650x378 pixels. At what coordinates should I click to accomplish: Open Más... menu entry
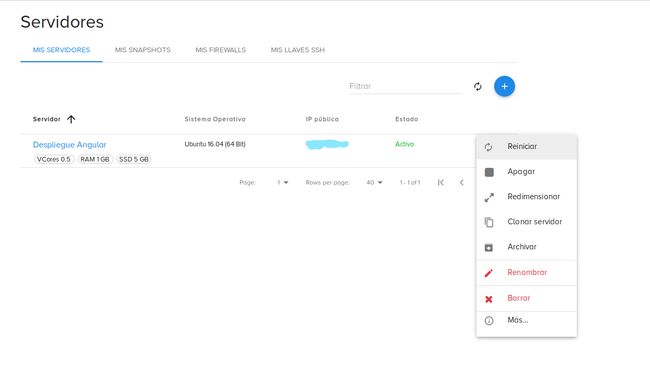click(526, 320)
